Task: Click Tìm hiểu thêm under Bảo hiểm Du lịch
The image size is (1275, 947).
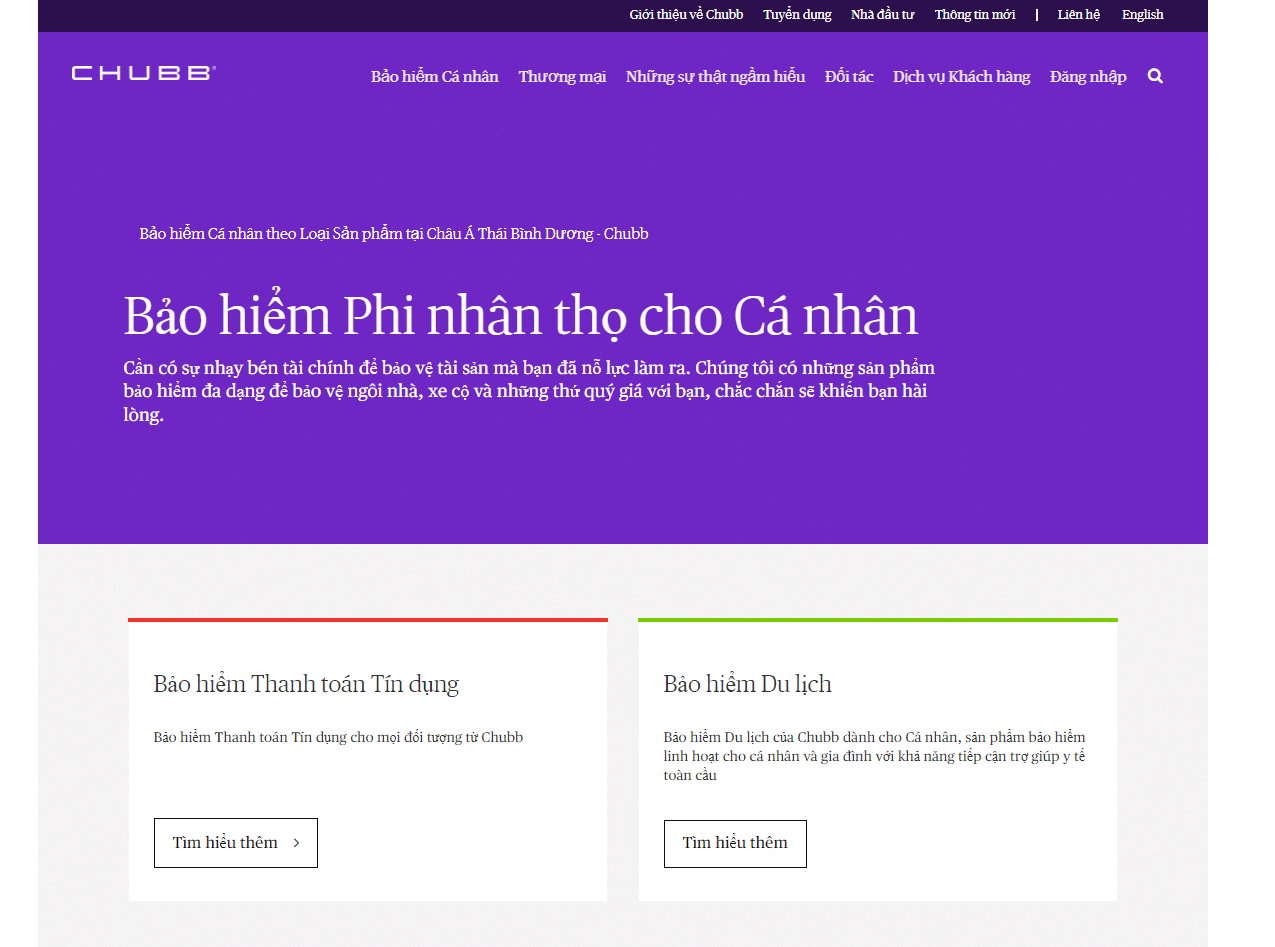Action: point(735,843)
